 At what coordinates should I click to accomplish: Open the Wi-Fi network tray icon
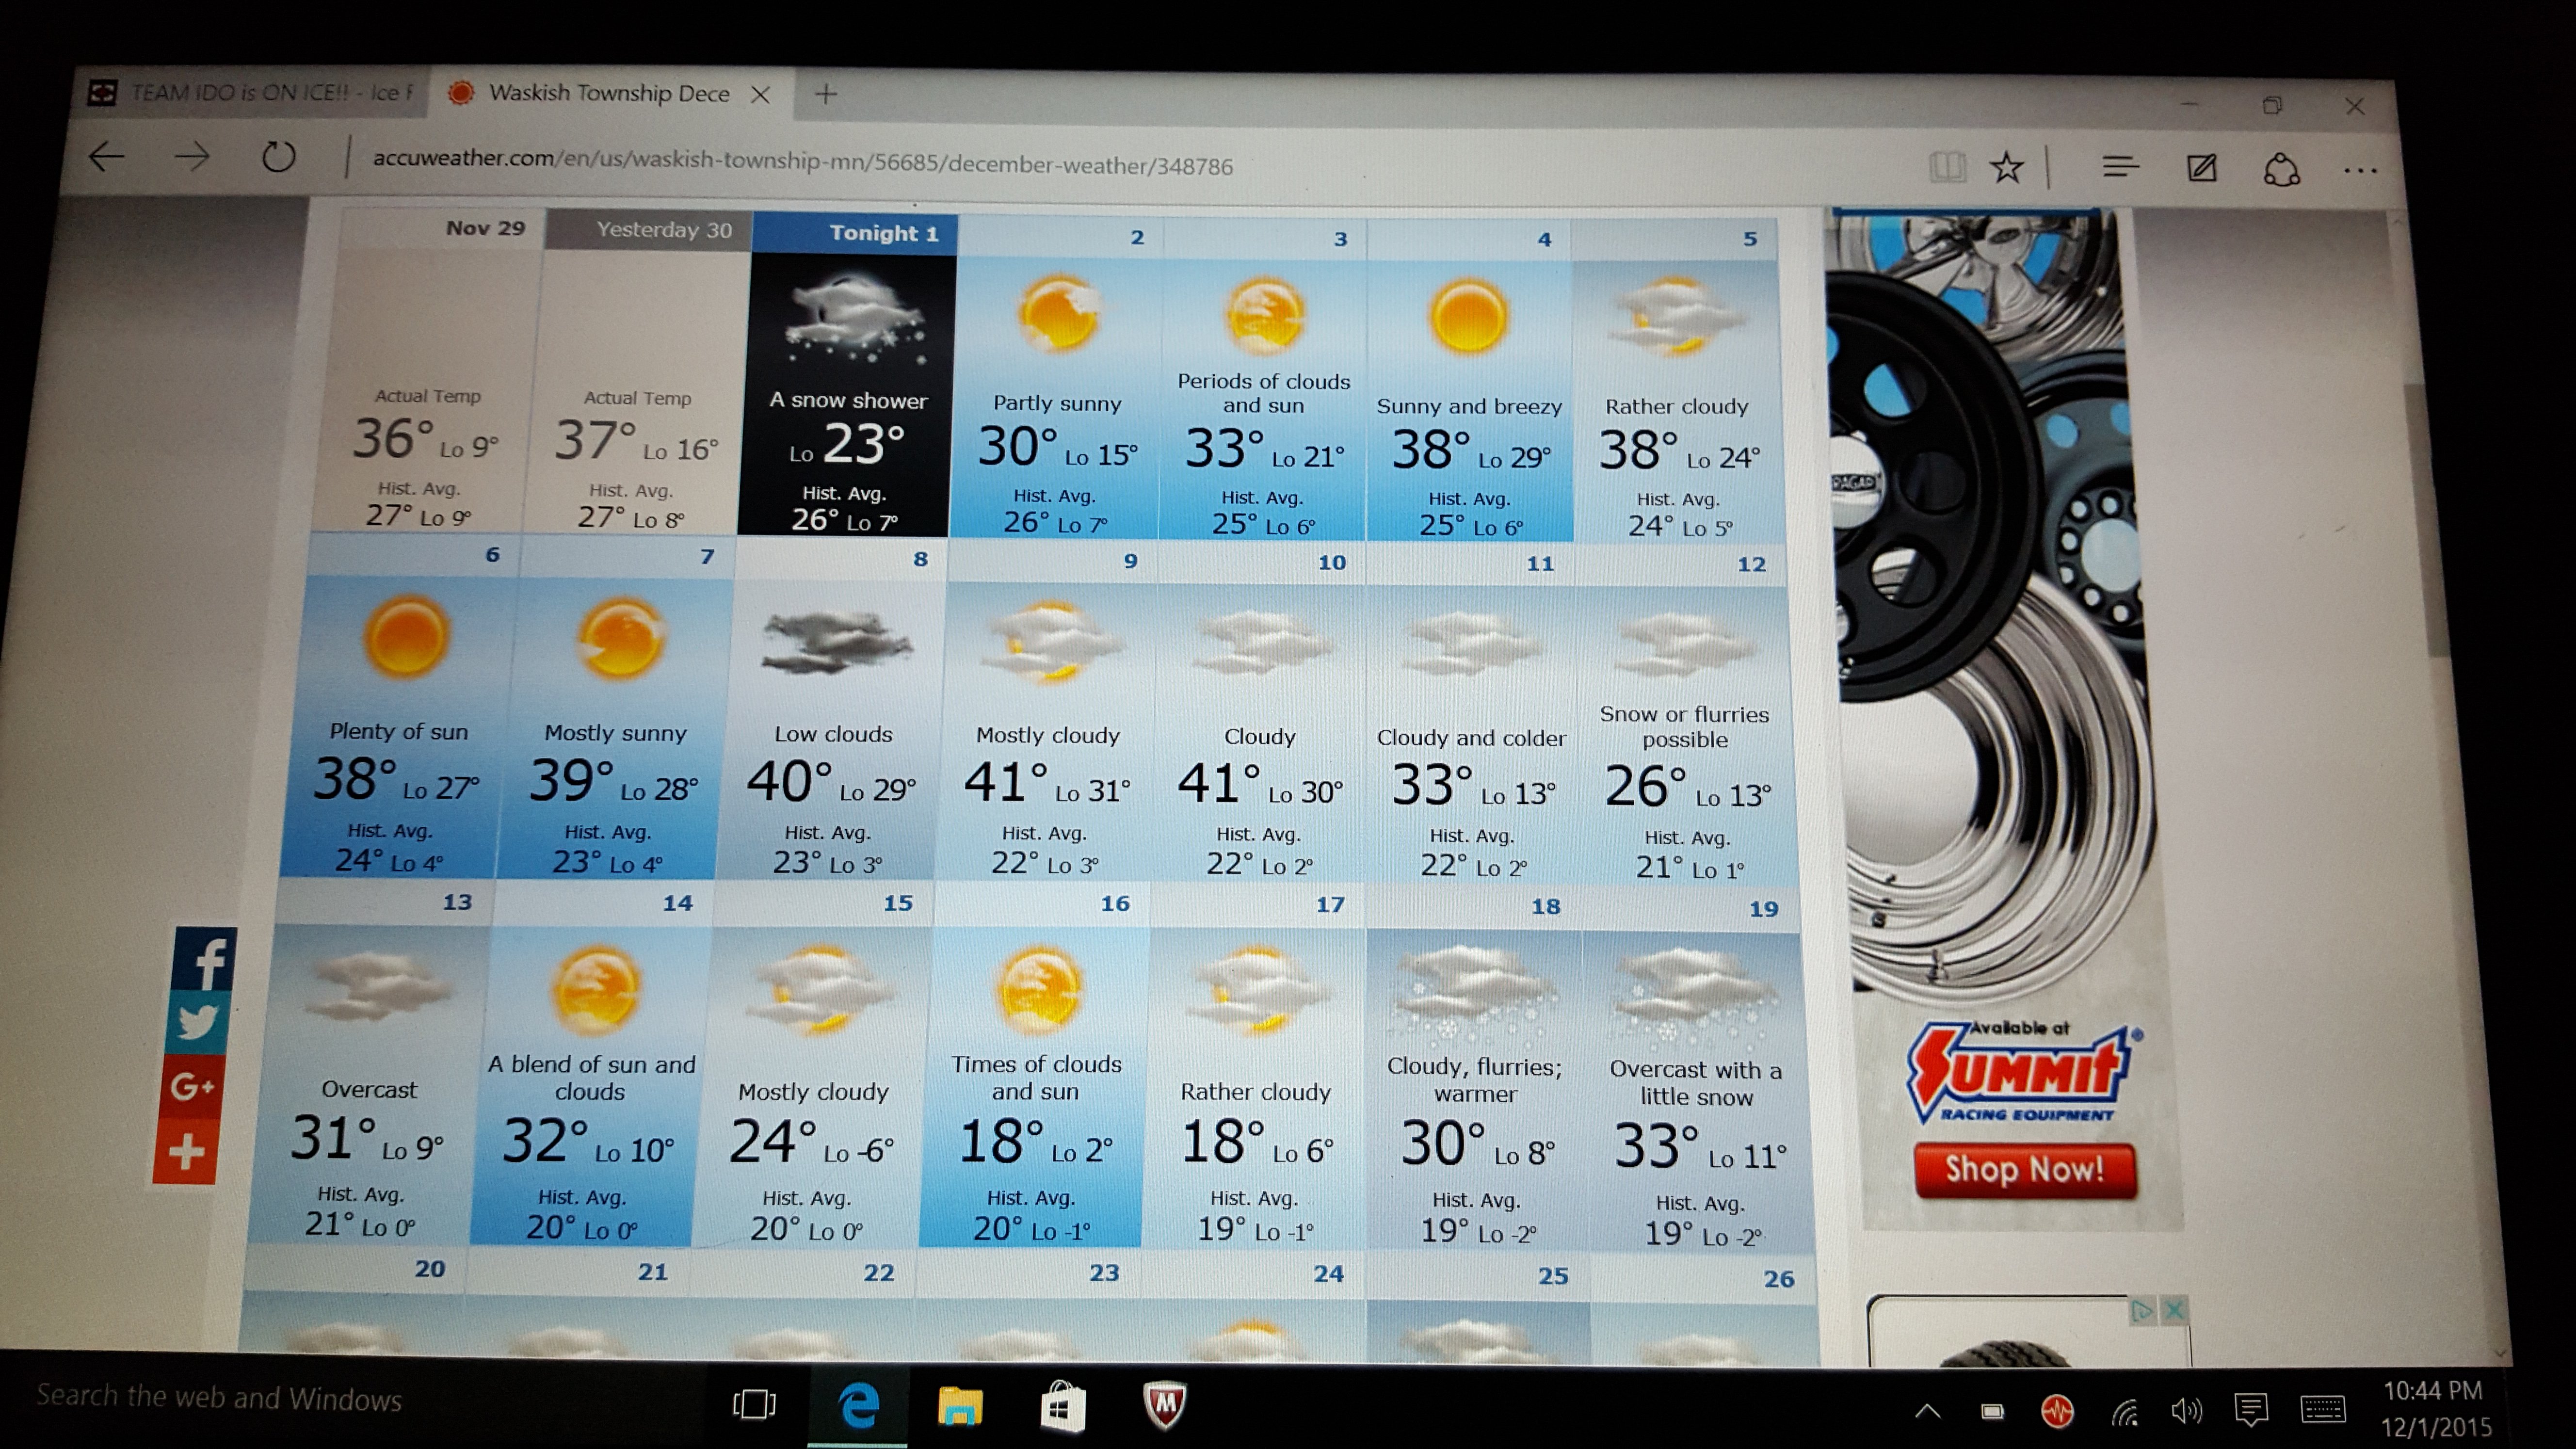coord(2124,1411)
